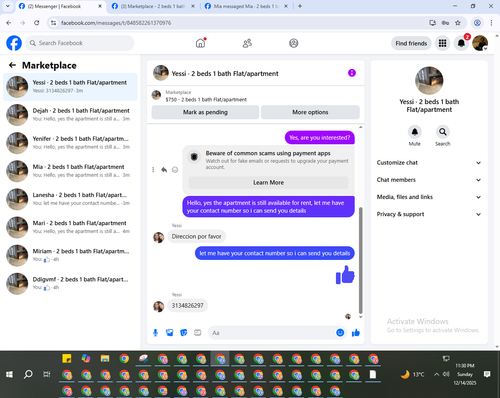Open Windows taskbar search
Screen dimensions: 500x398
28,374
